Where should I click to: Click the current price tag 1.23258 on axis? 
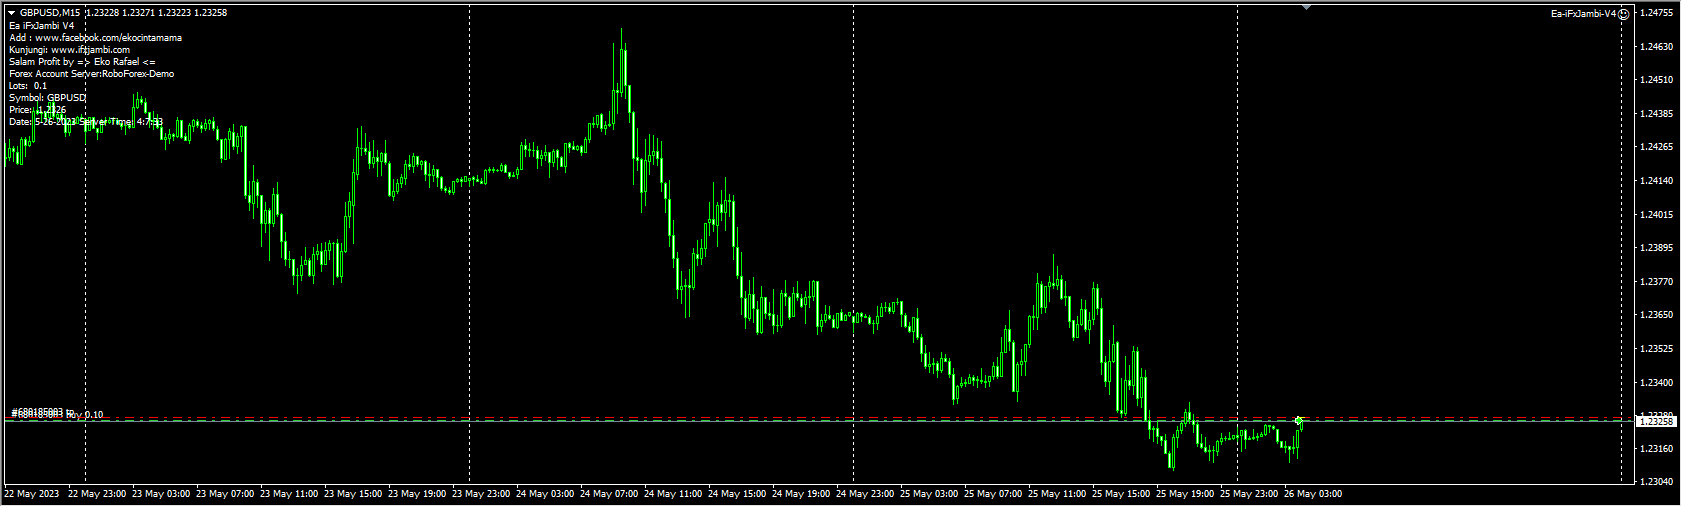(1657, 422)
